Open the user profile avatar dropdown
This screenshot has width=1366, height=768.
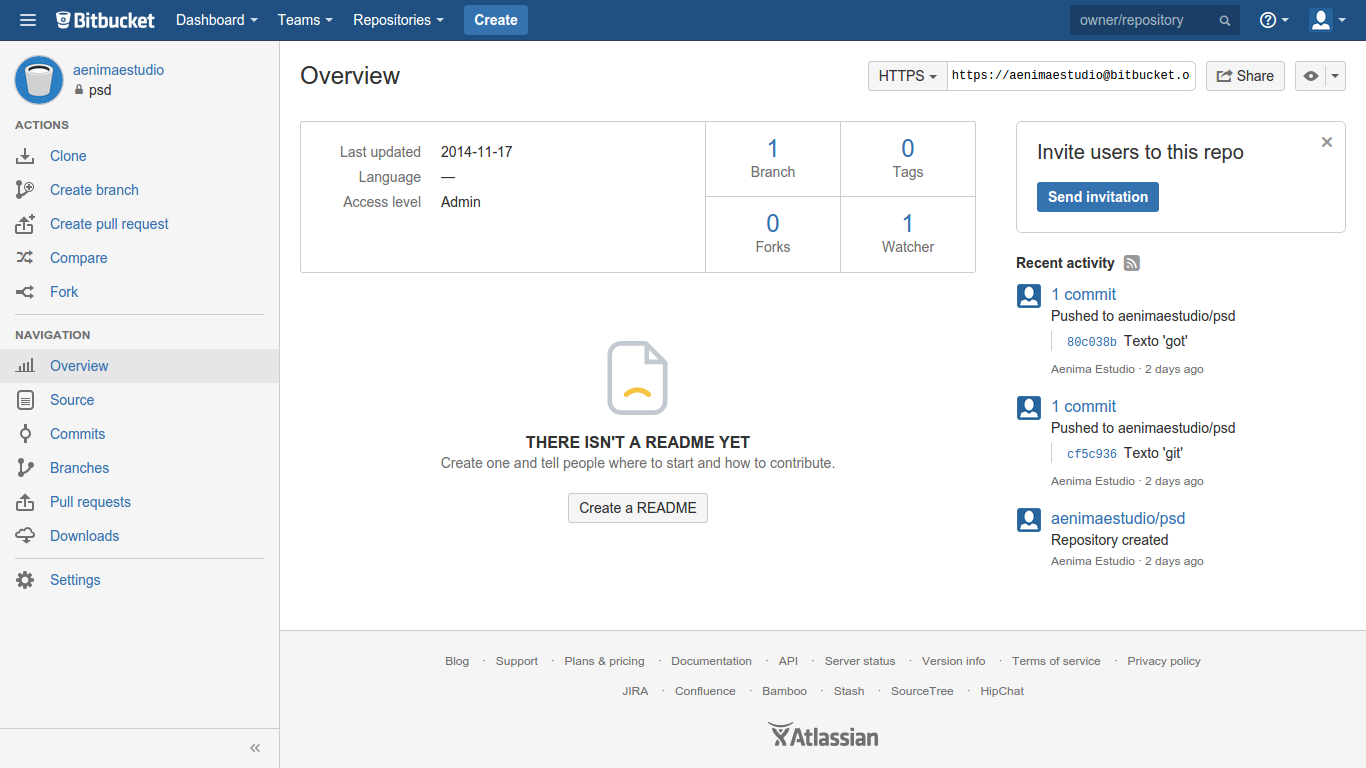pos(1327,20)
